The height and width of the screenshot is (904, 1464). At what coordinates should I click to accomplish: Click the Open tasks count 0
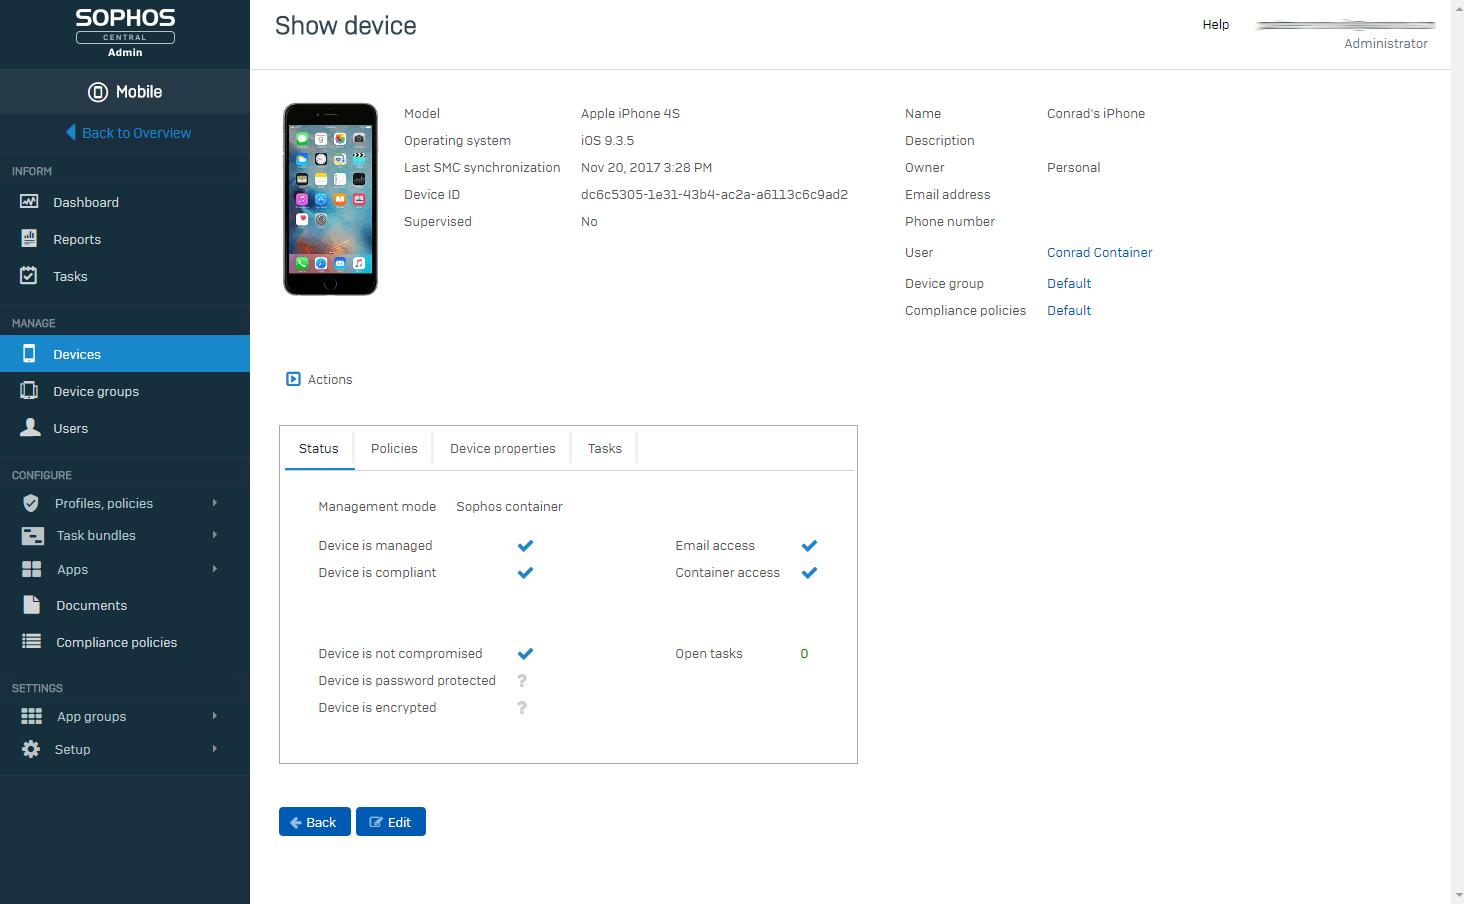click(804, 654)
